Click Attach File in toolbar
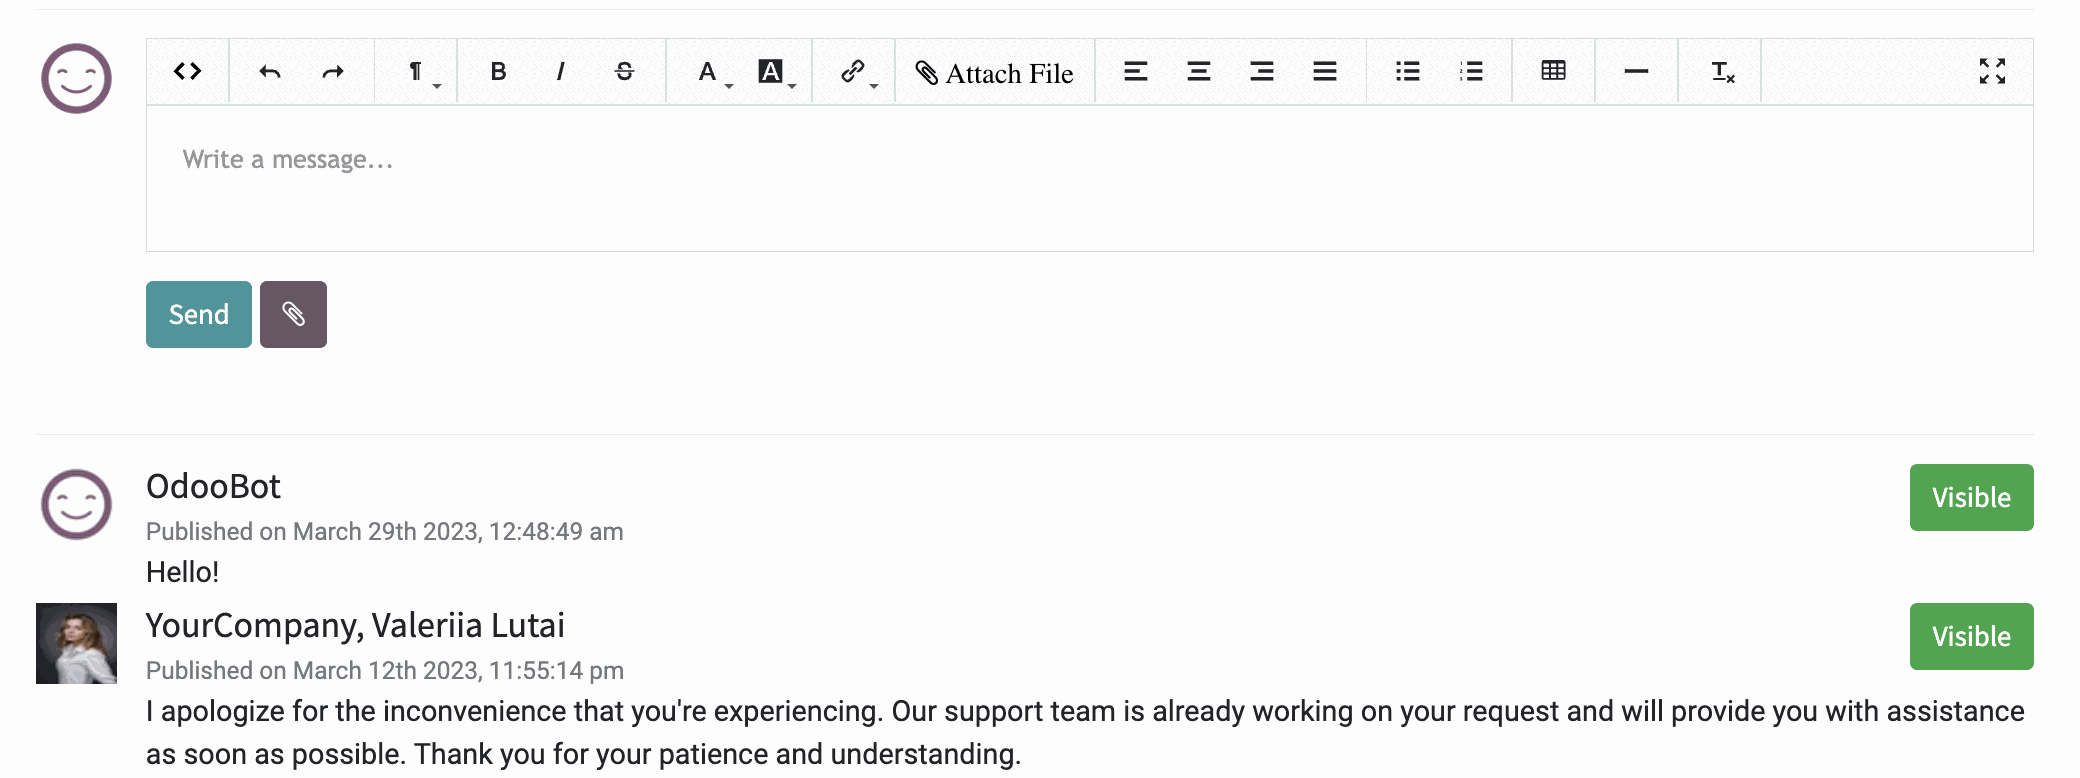This screenshot has height=778, width=2080. pyautogui.click(x=995, y=72)
